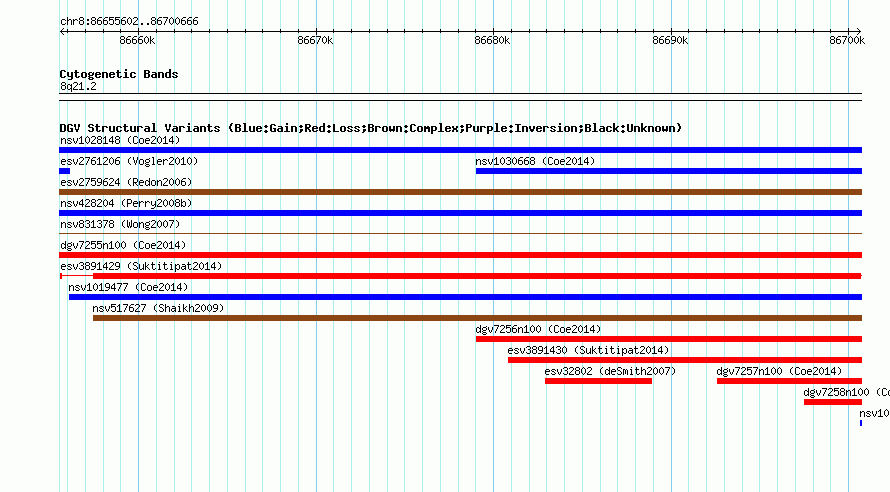Click the left arrowhead of the ruler
The height and width of the screenshot is (492, 890).
coord(62,31)
